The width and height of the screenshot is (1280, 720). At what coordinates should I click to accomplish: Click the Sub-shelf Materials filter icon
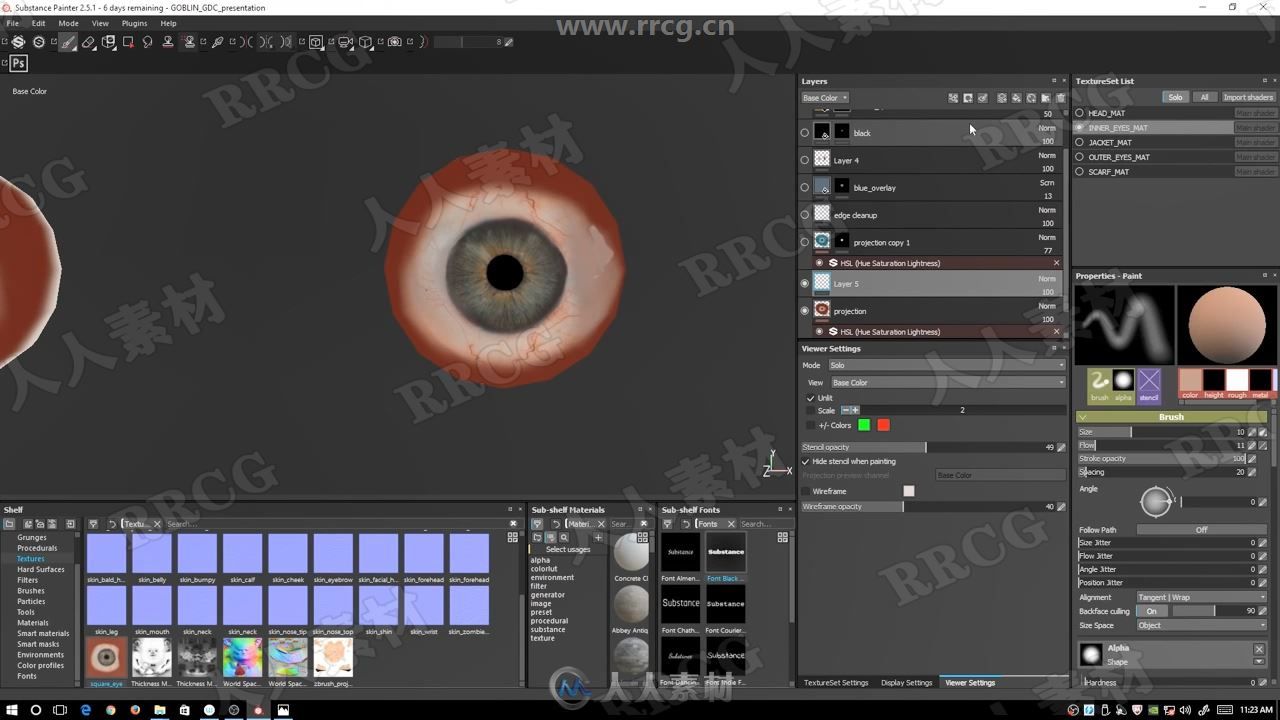(x=537, y=524)
